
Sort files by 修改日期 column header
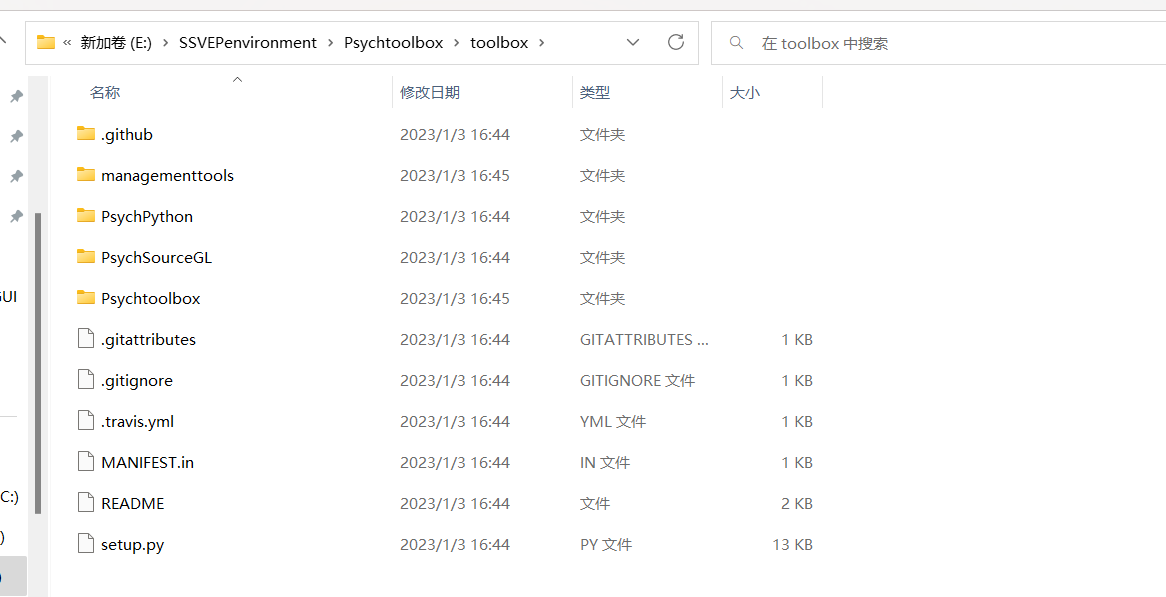429,91
